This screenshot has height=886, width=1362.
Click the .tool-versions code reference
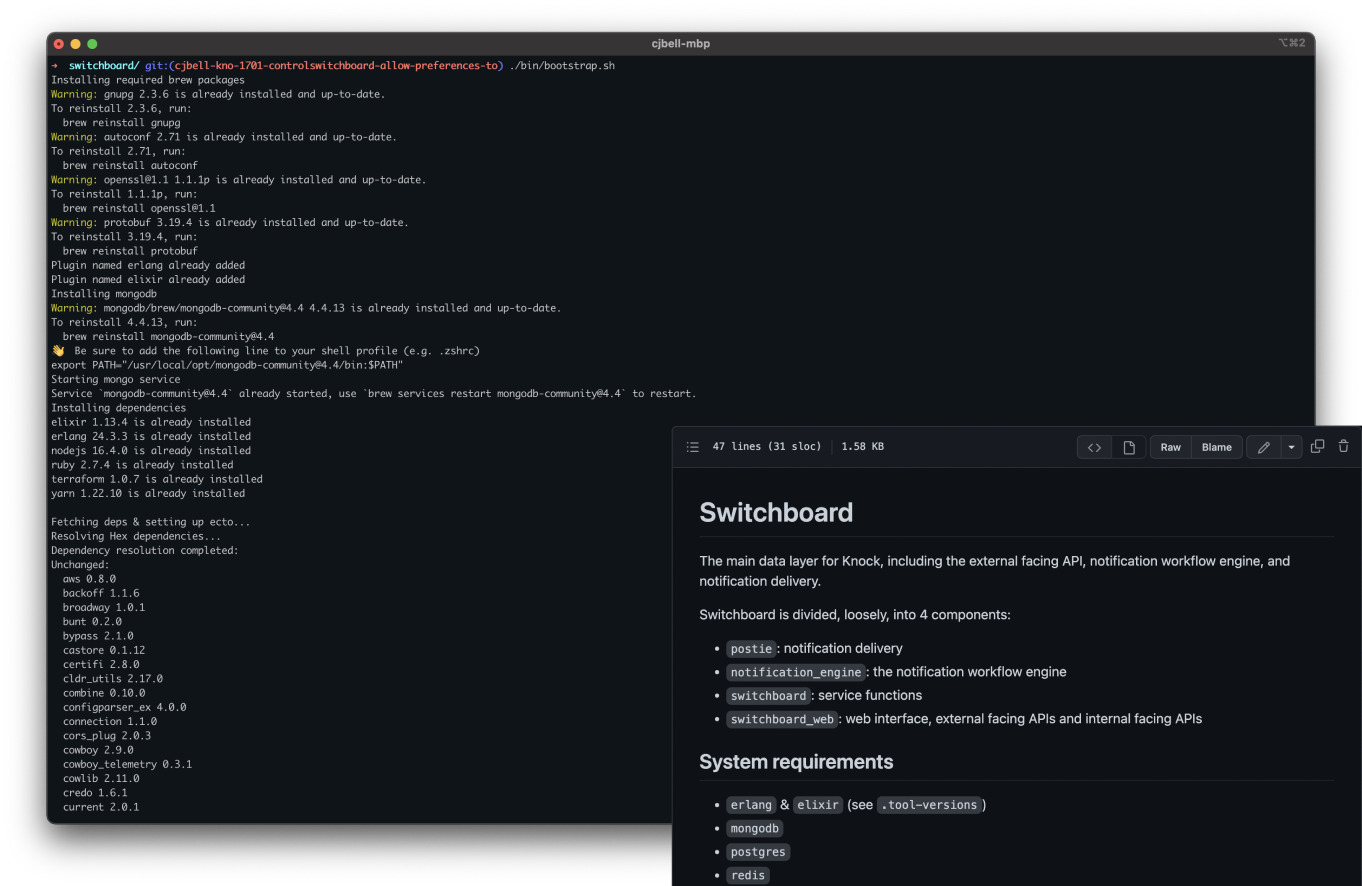(x=929, y=804)
